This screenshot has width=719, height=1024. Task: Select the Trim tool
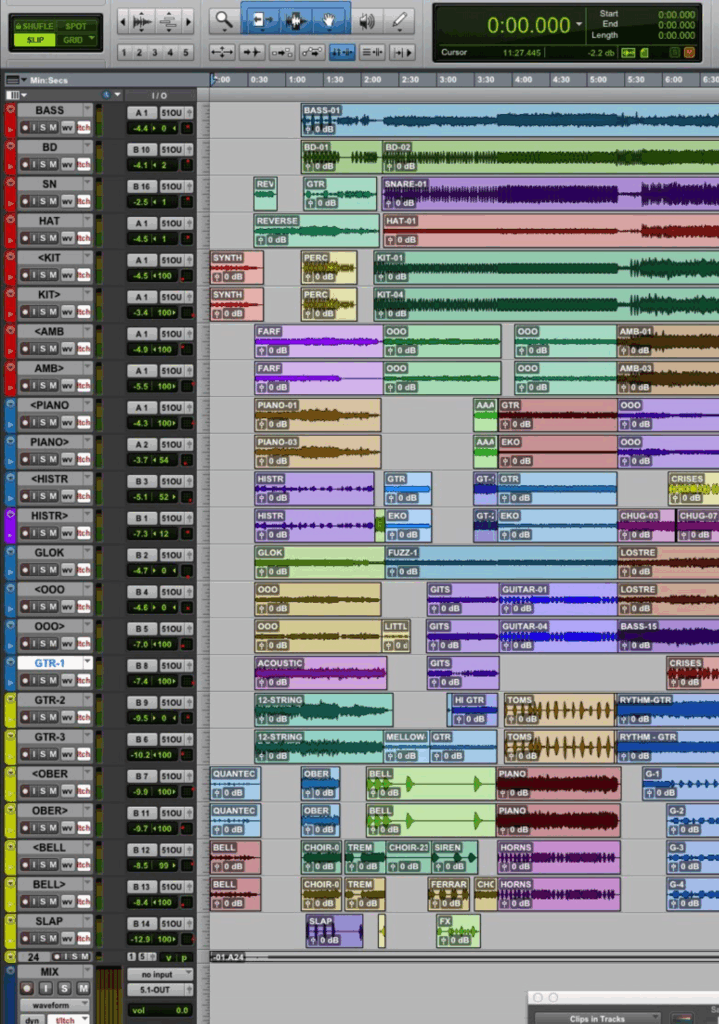pyautogui.click(x=262, y=20)
